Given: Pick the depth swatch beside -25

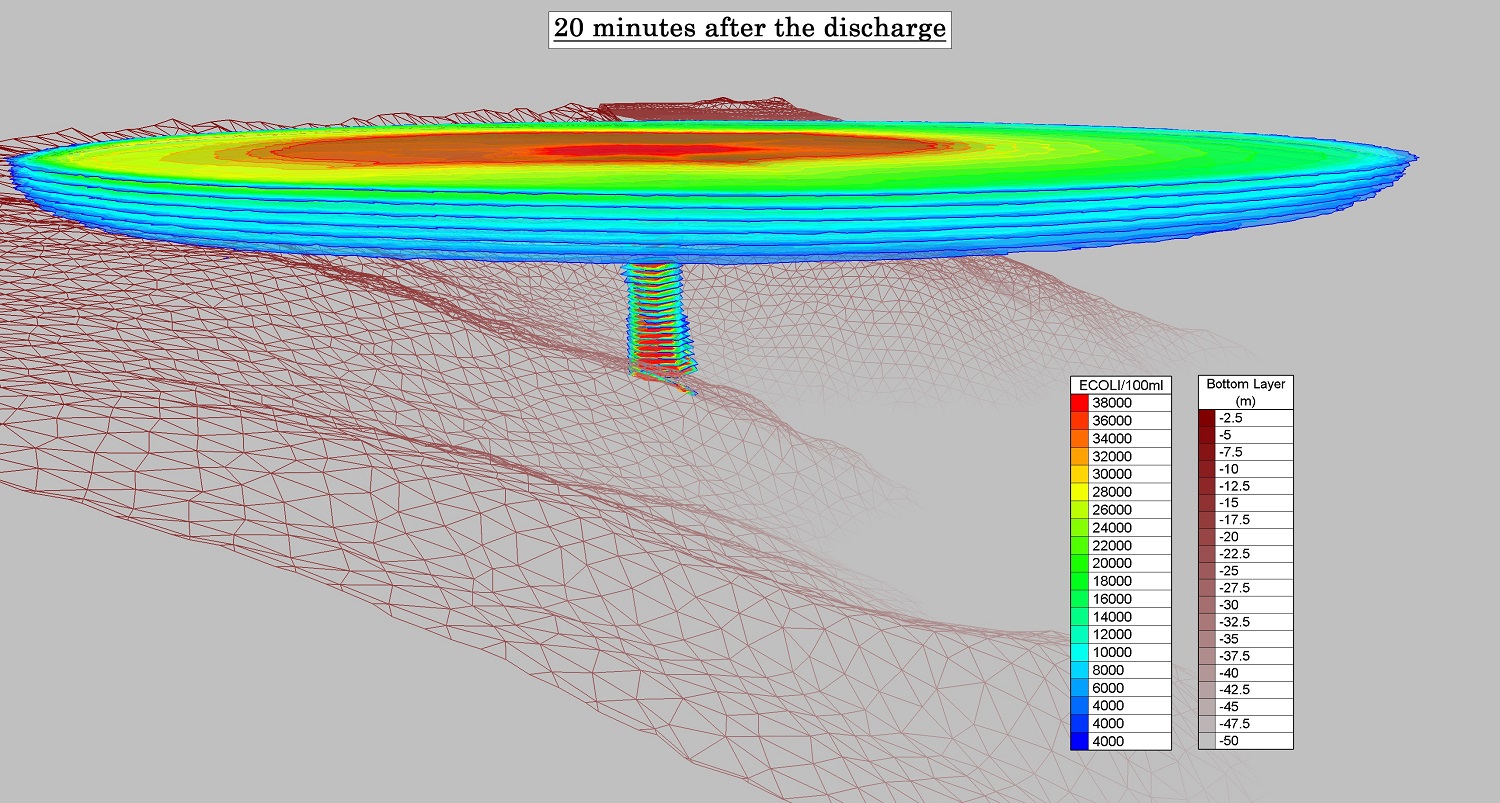Looking at the screenshot, I should pos(1207,571).
